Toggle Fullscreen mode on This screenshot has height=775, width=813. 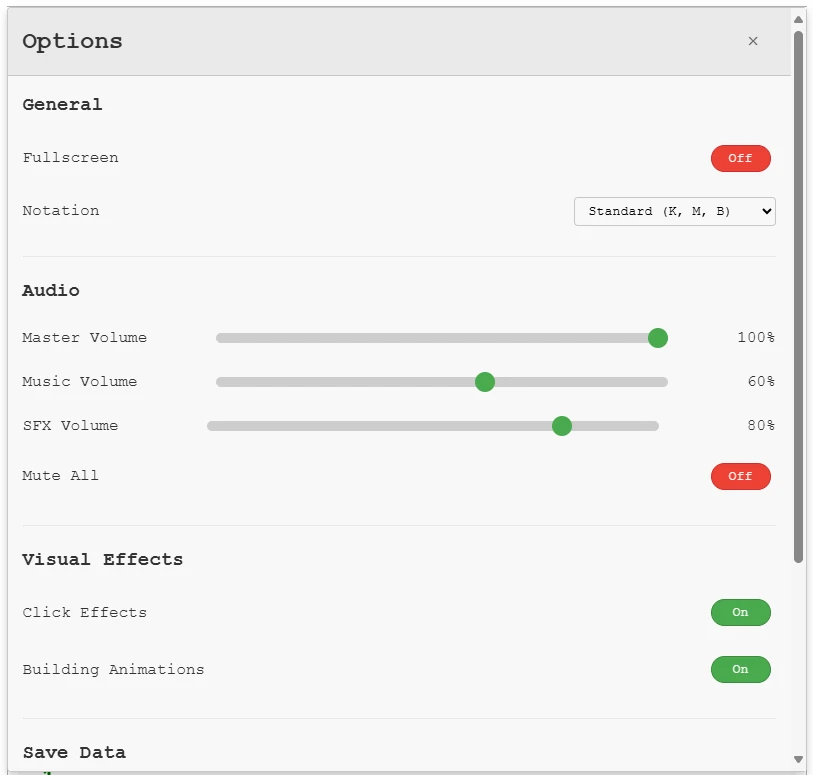(740, 158)
